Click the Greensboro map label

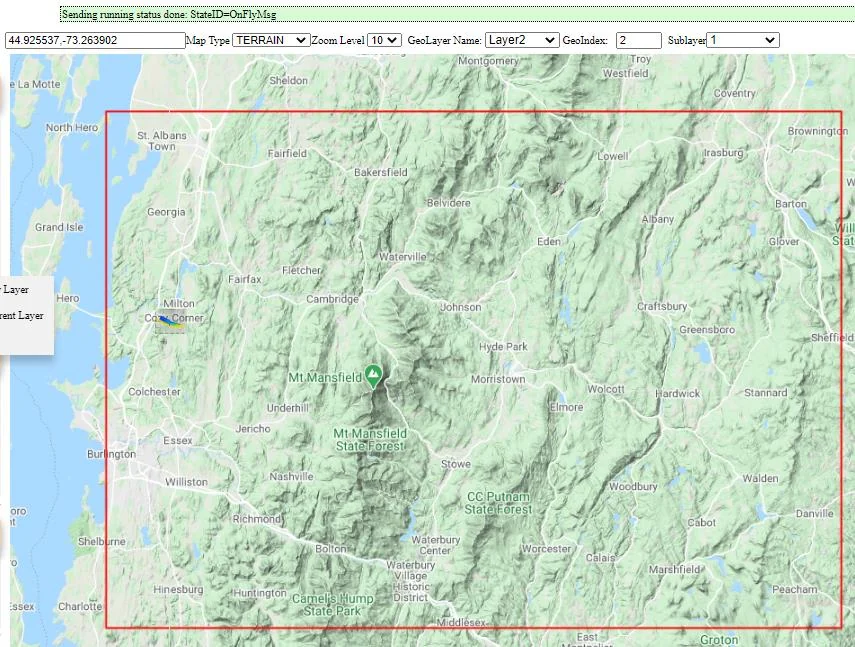707,330
